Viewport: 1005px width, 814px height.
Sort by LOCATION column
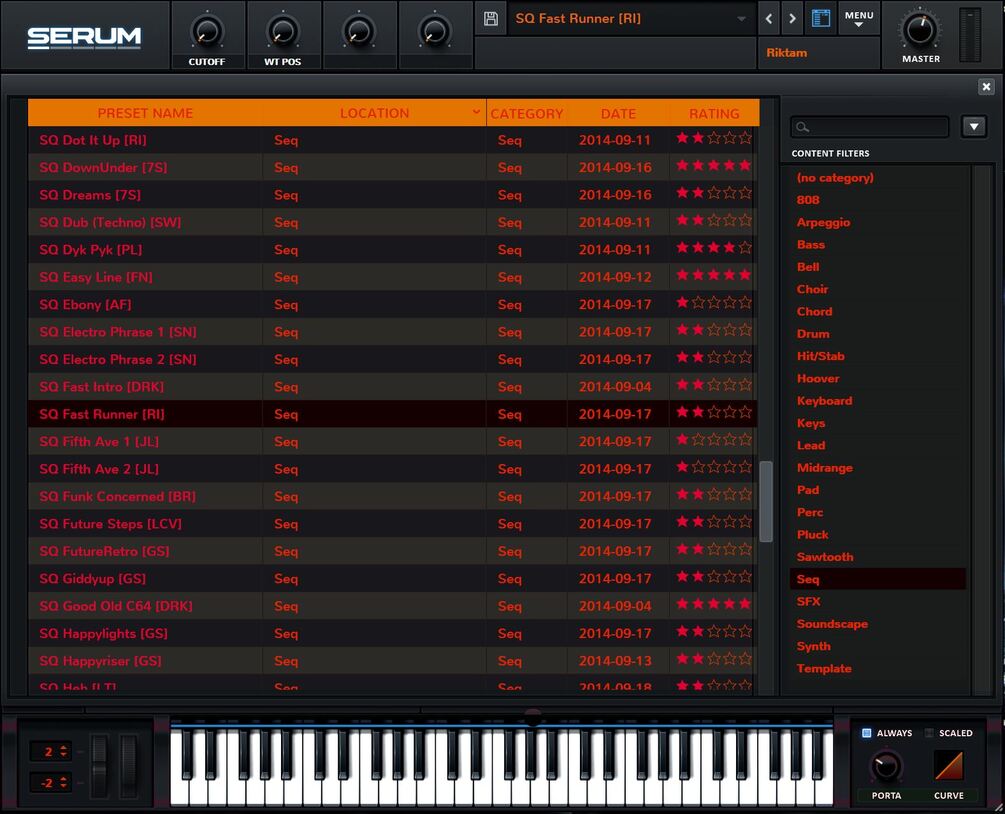(374, 113)
